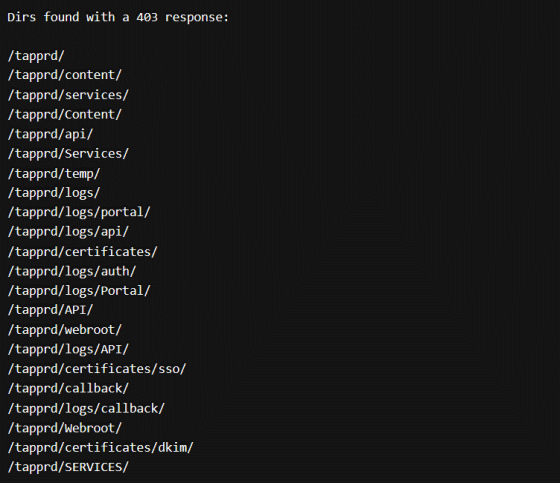Click the /tapprd/ root directory line
The height and width of the screenshot is (483, 560).
36,56
